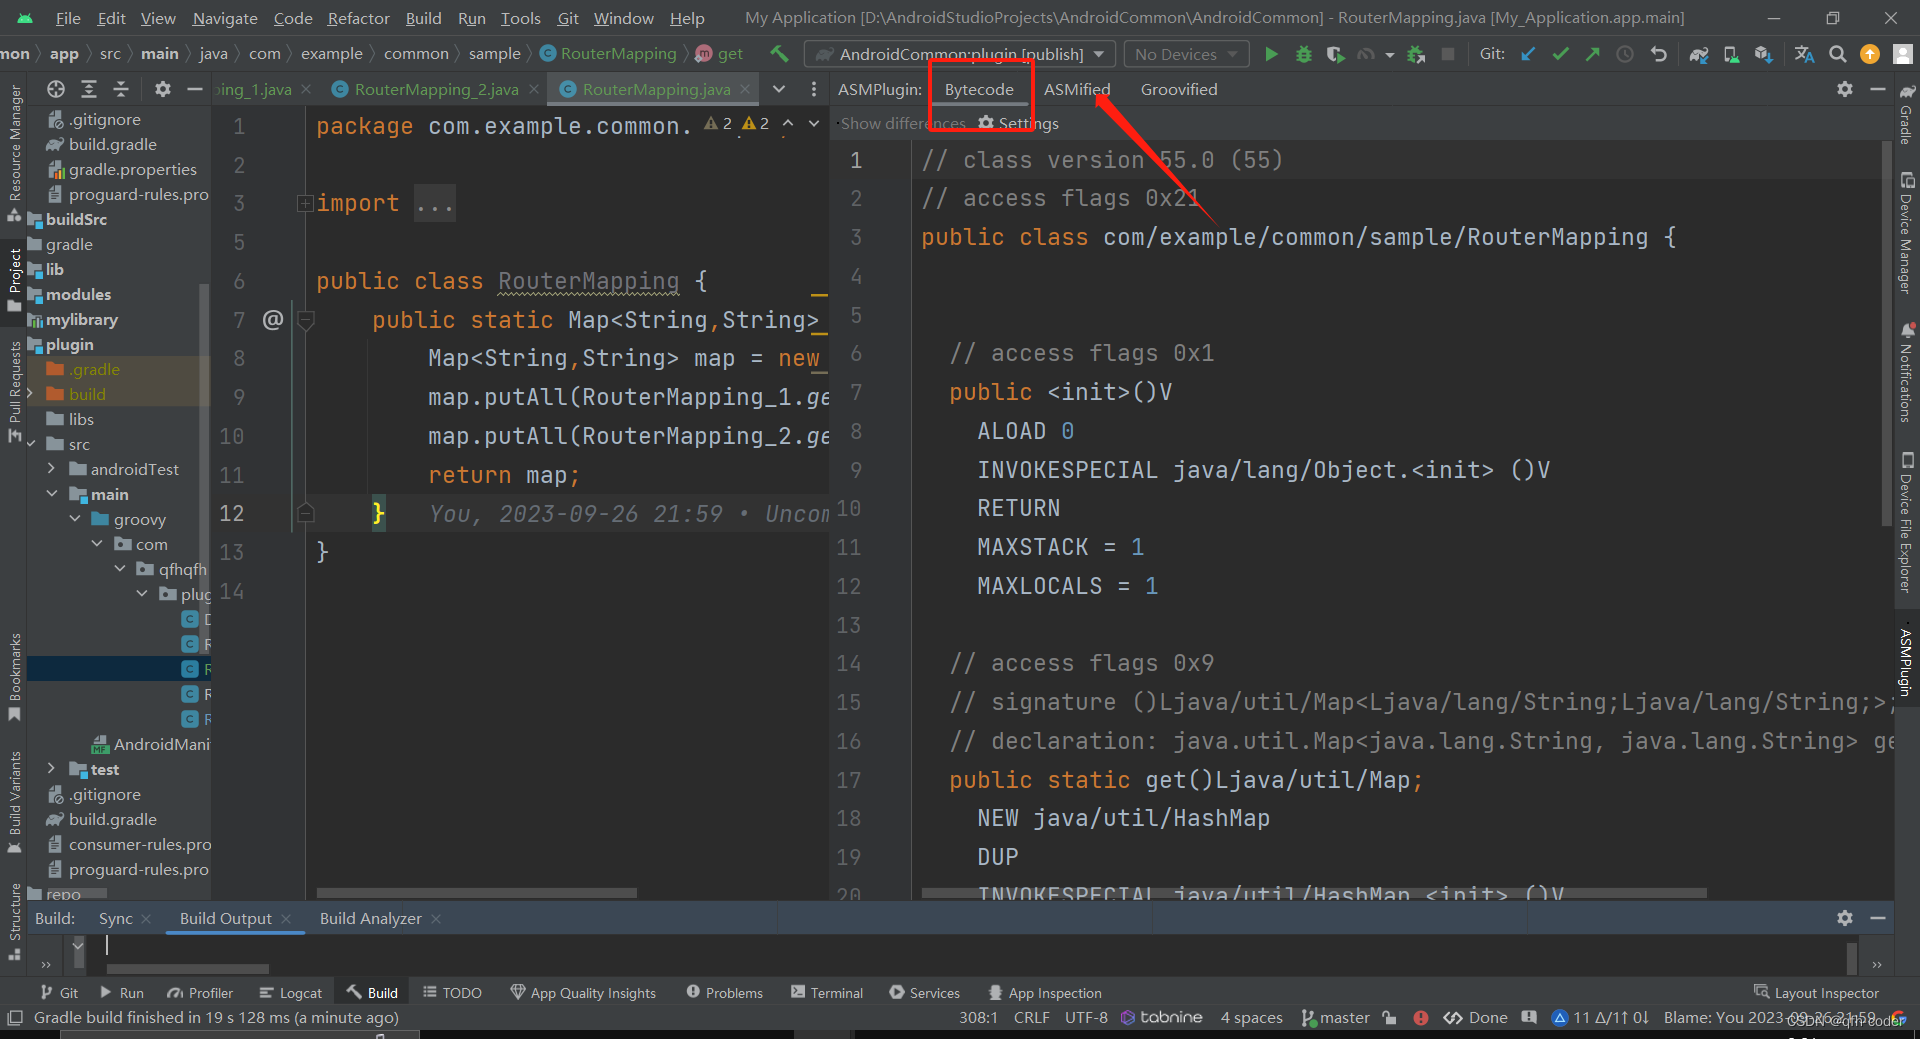Image resolution: width=1920 pixels, height=1039 pixels.
Task: Collapse the groovy folder
Action: tap(75, 519)
